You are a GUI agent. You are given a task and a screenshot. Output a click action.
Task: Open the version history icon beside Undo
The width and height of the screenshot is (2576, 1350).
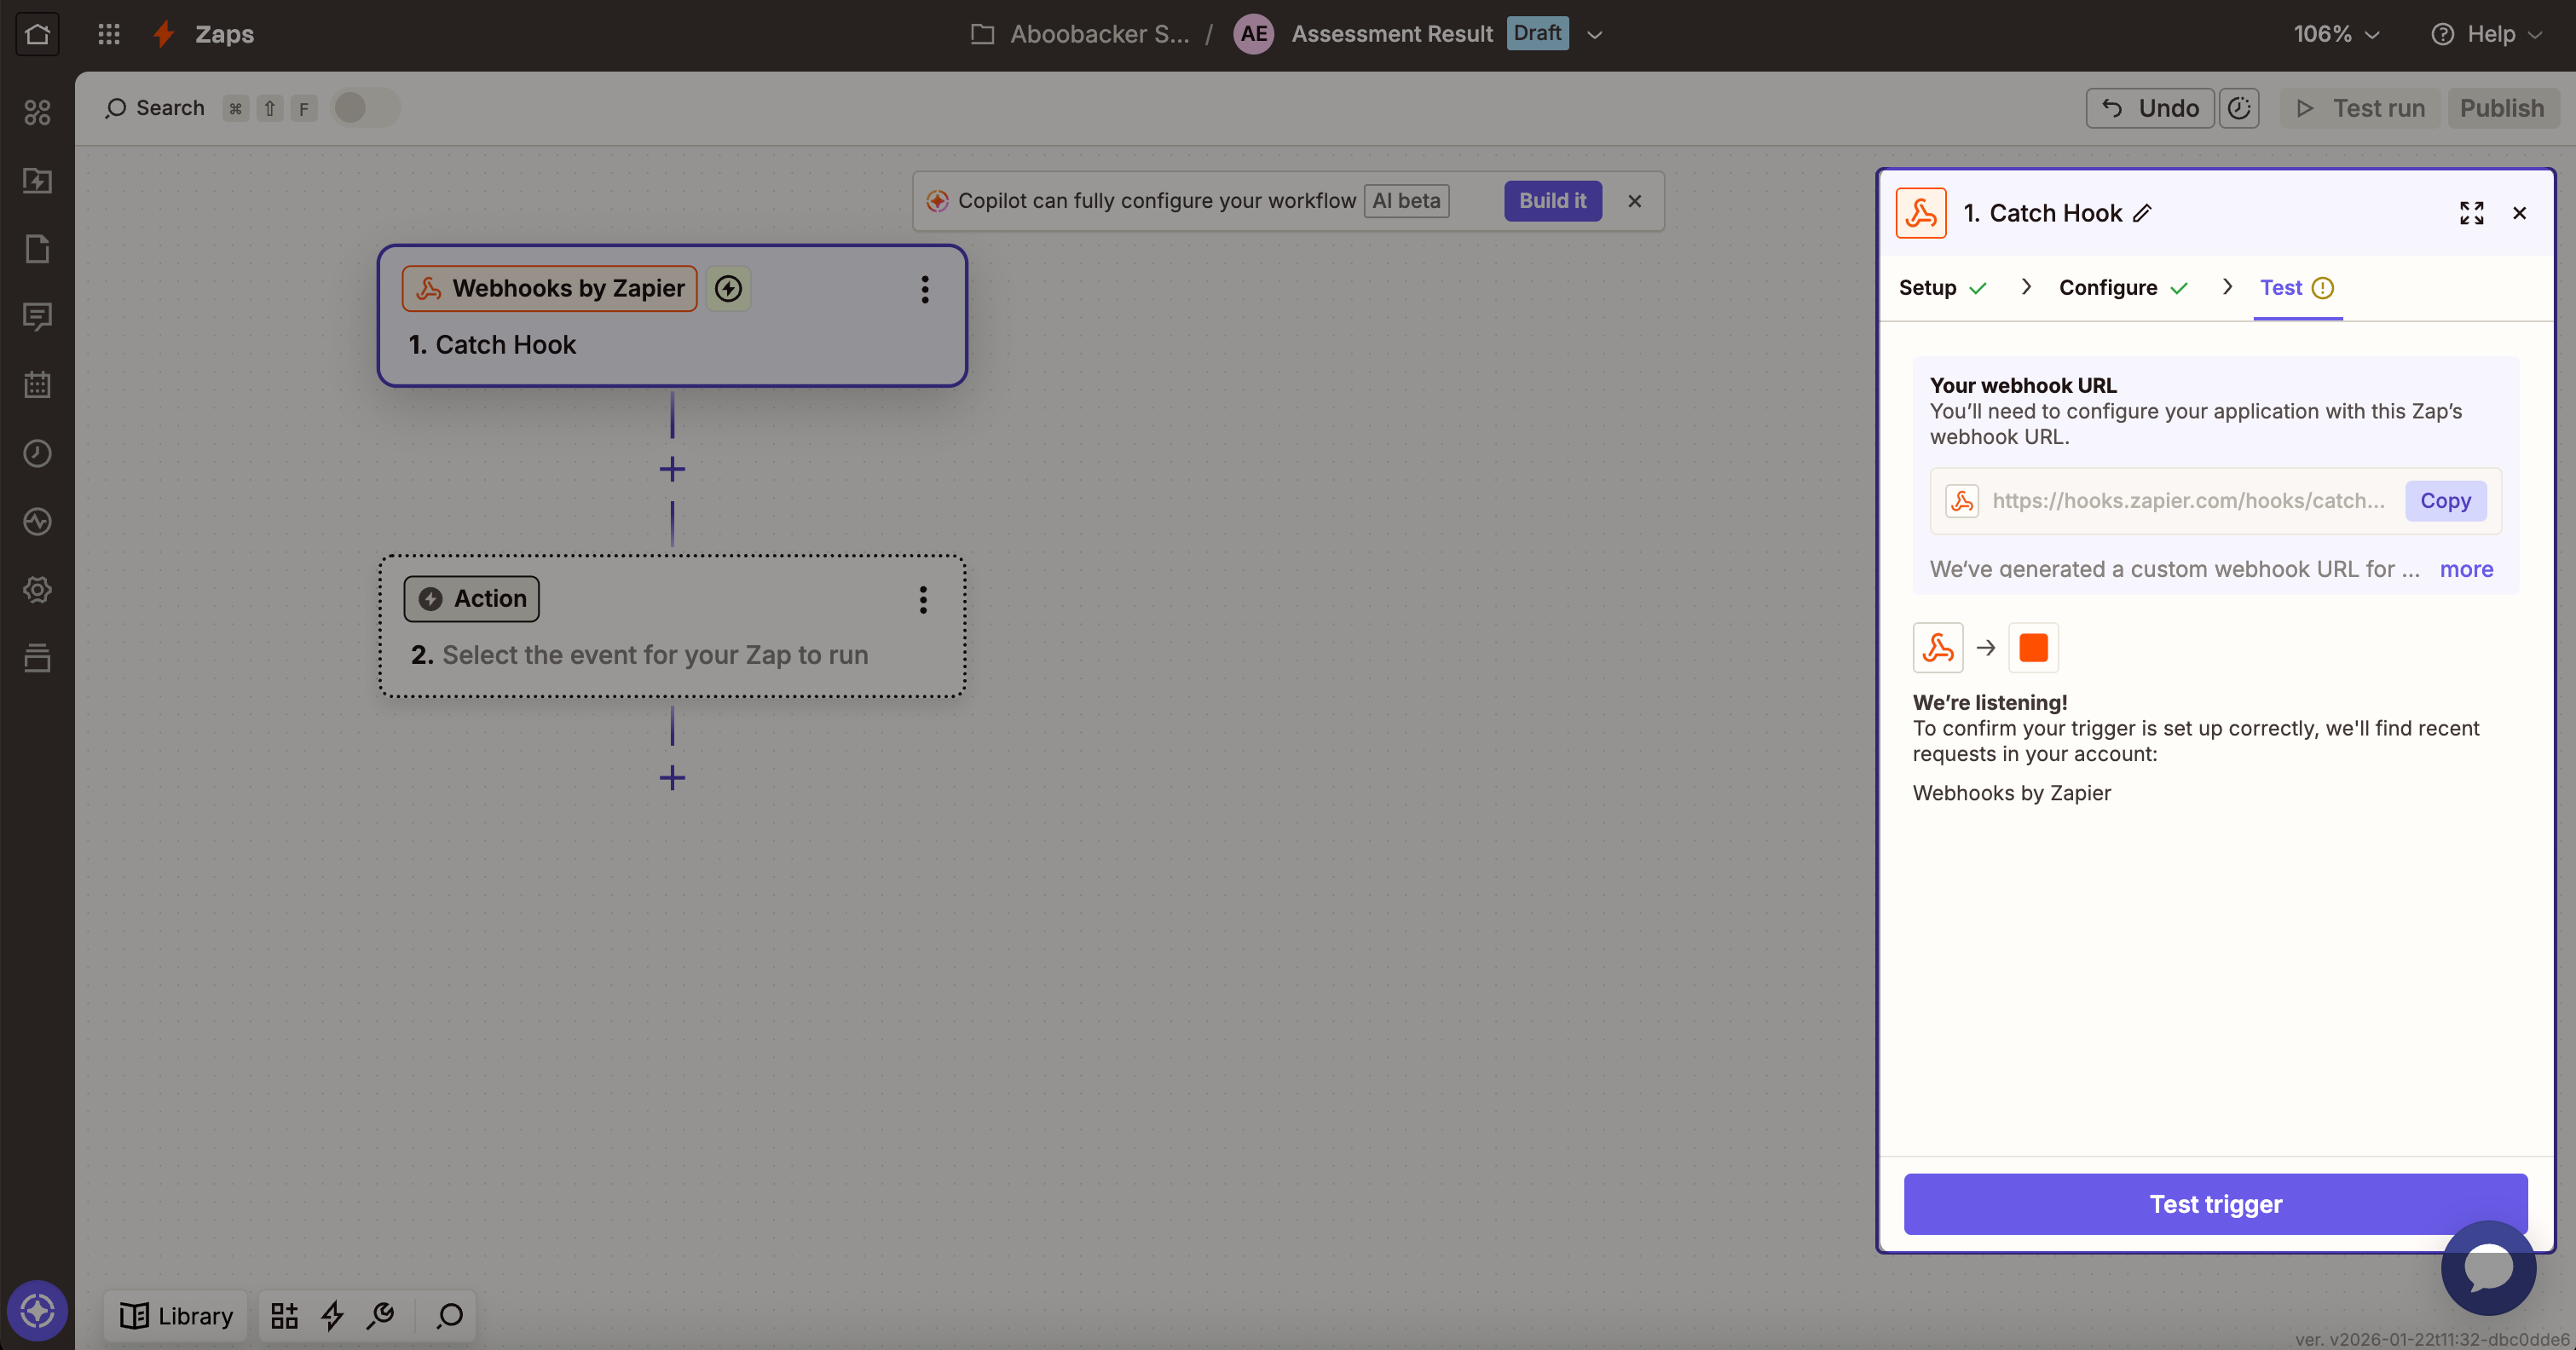tap(2239, 108)
